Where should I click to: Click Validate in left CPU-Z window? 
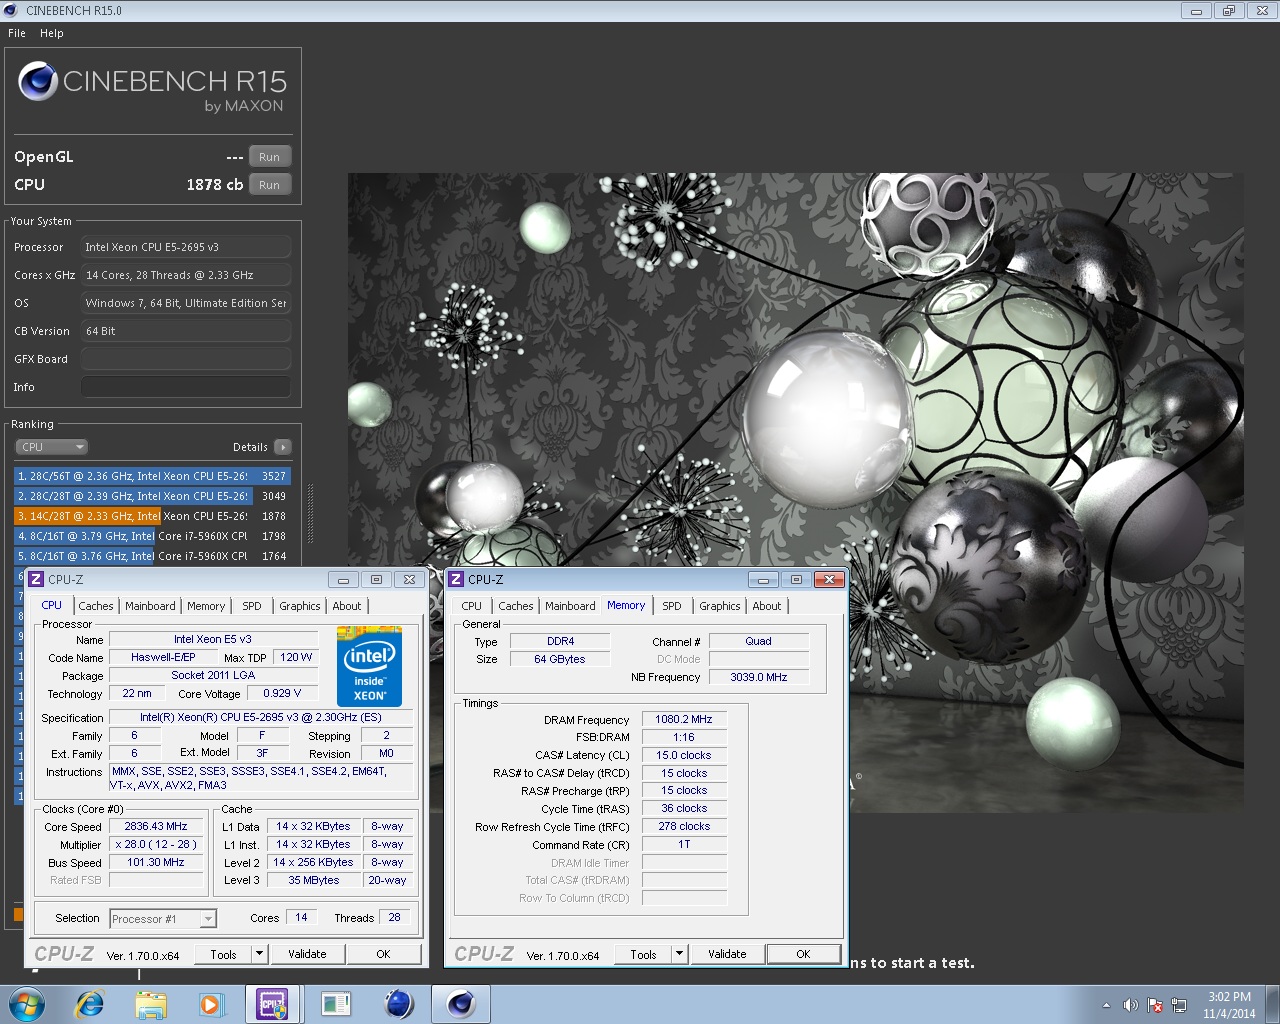308,954
